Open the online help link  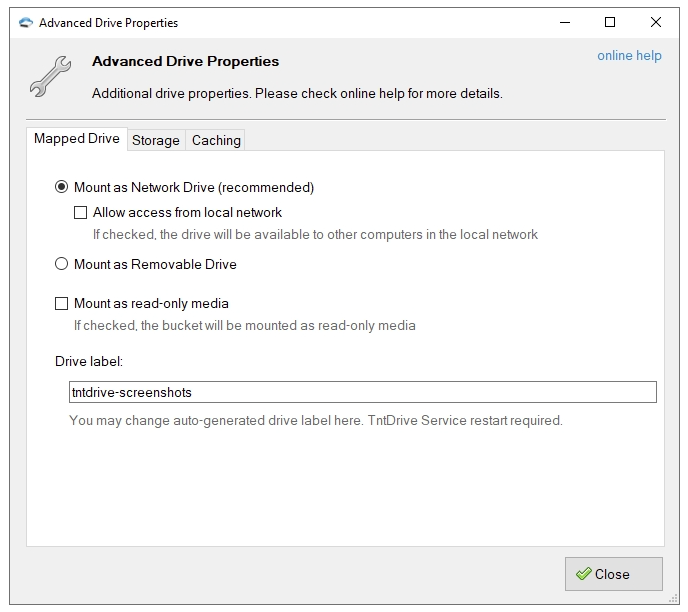tap(629, 56)
